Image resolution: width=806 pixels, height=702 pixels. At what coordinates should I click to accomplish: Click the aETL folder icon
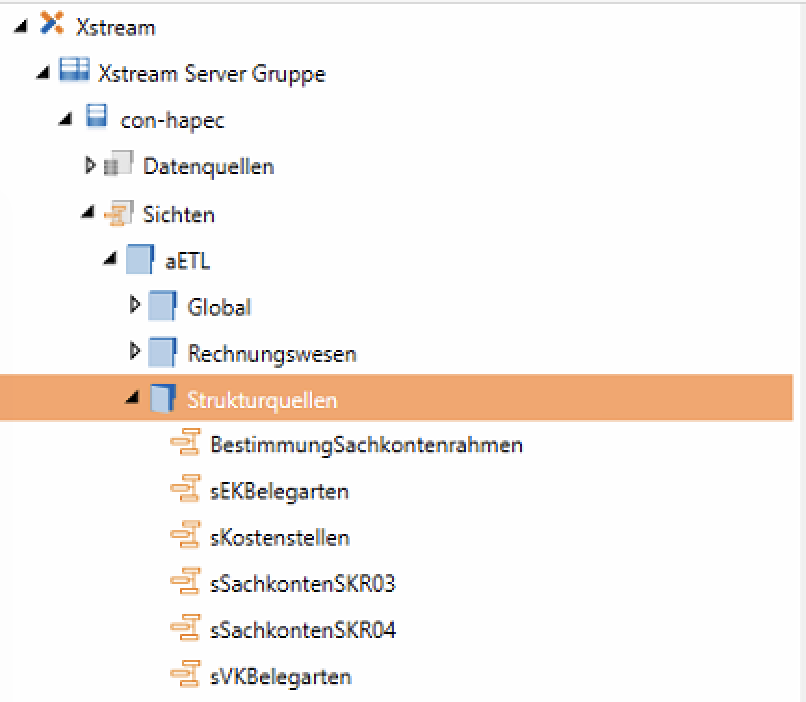[x=141, y=261]
